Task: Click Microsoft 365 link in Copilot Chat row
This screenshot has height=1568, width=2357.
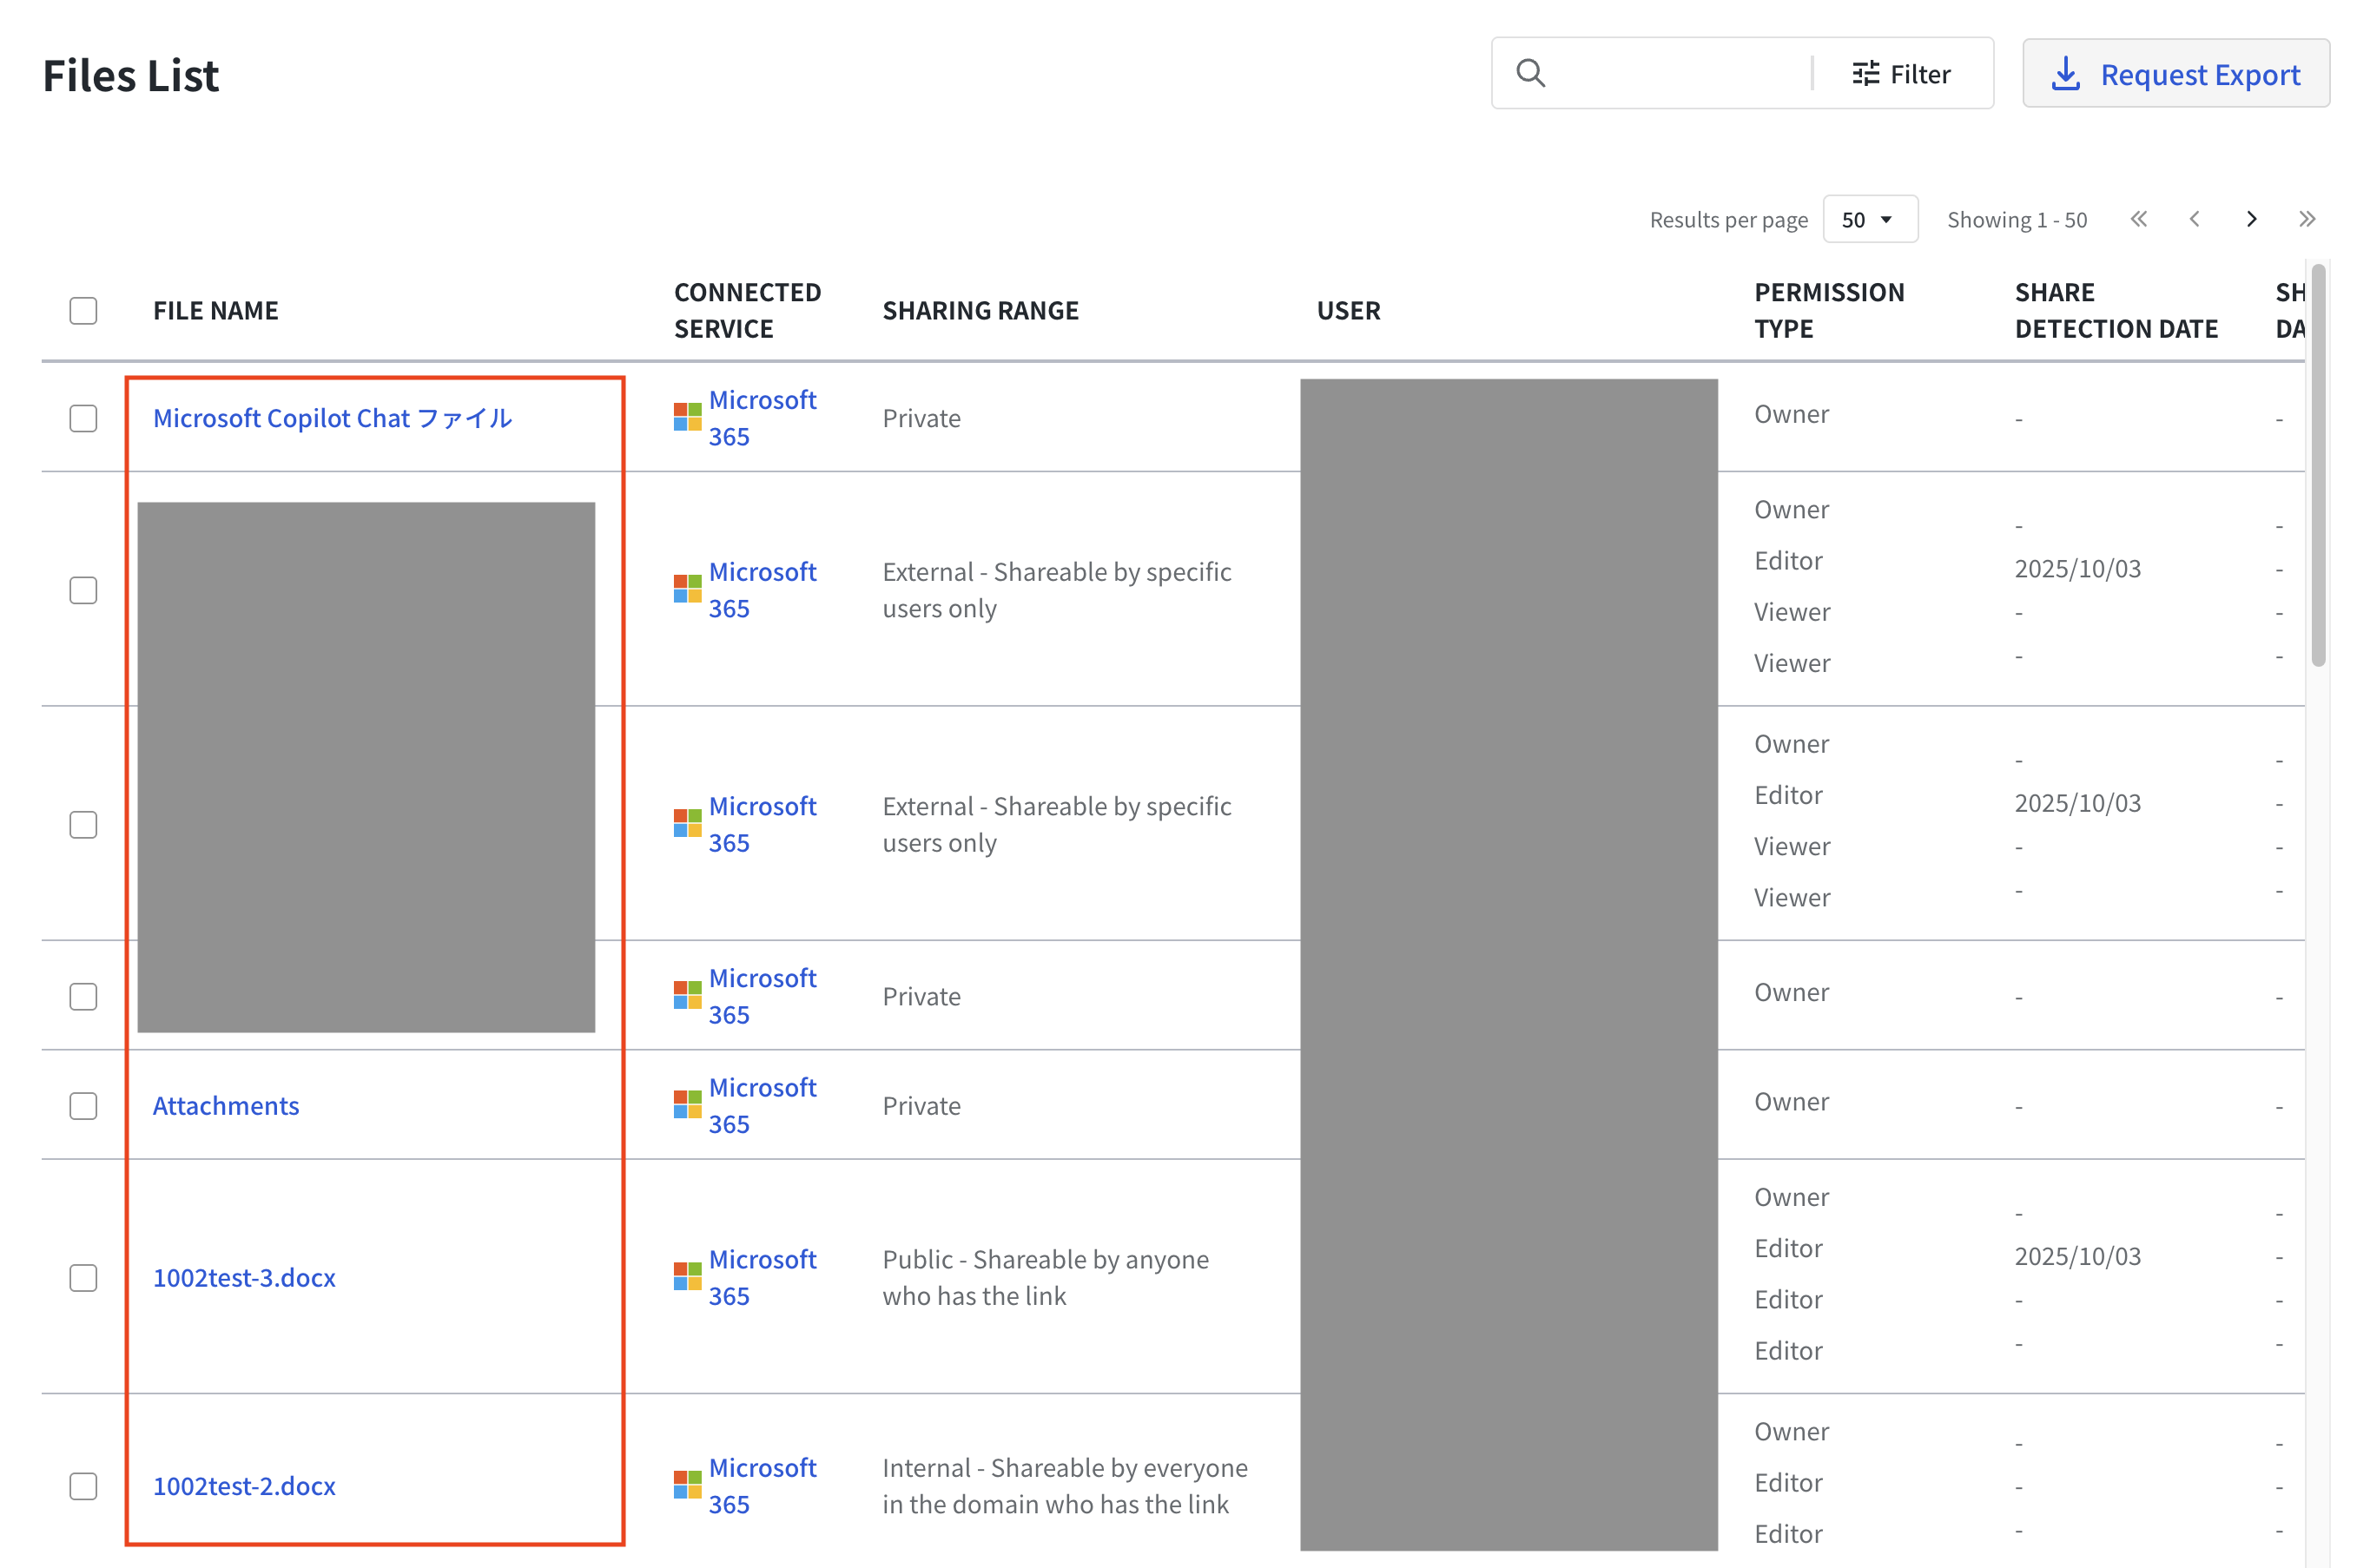Action: (762, 418)
